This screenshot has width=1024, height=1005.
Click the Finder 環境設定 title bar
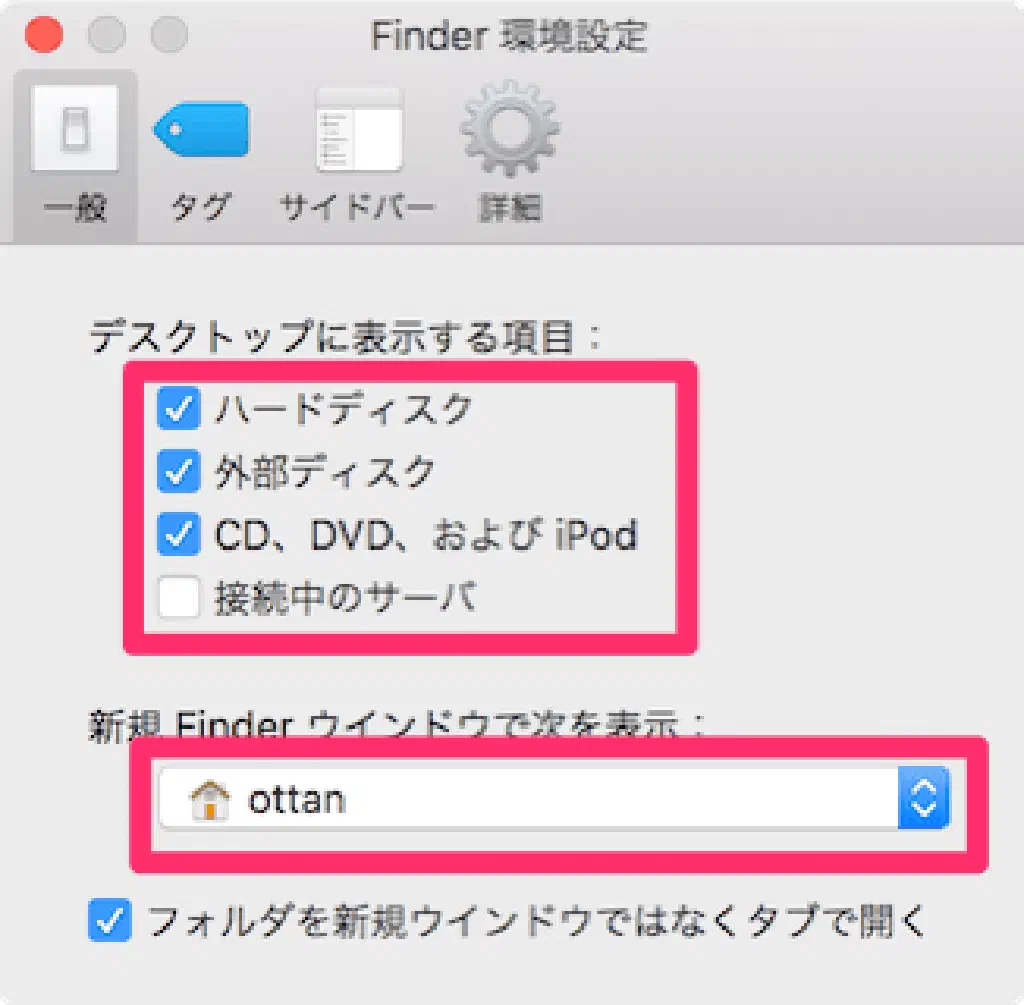[x=509, y=35]
